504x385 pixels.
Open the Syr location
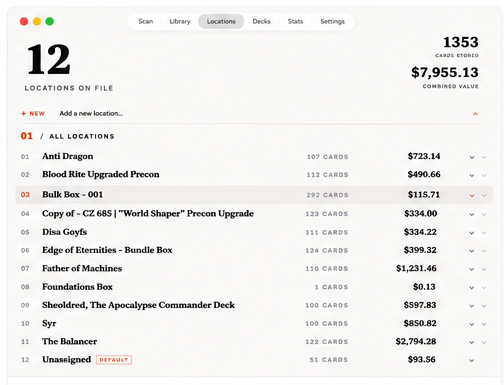(49, 323)
